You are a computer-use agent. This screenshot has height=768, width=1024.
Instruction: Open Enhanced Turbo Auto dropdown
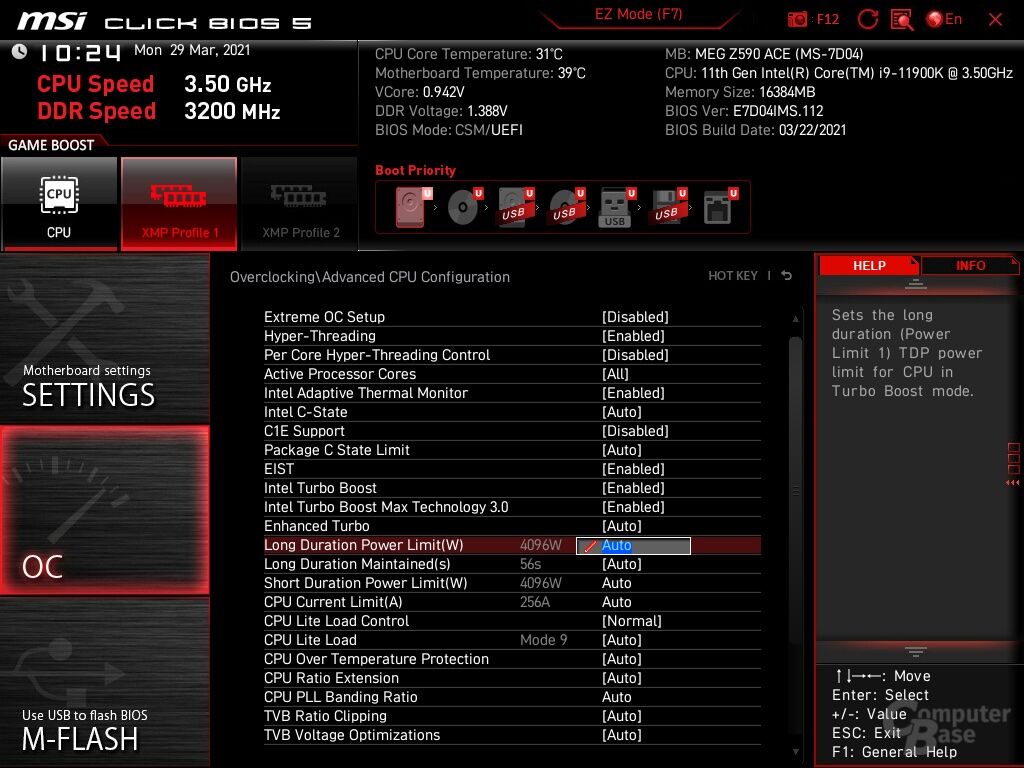pyautogui.click(x=622, y=526)
